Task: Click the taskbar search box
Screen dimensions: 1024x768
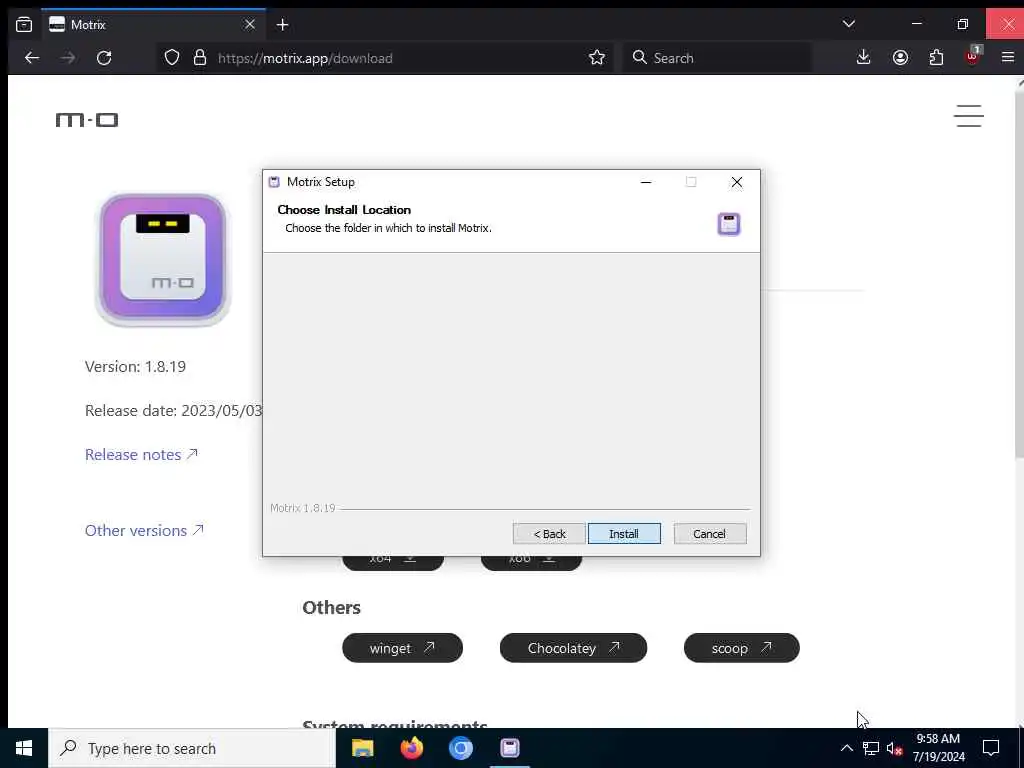Action: tap(192, 748)
